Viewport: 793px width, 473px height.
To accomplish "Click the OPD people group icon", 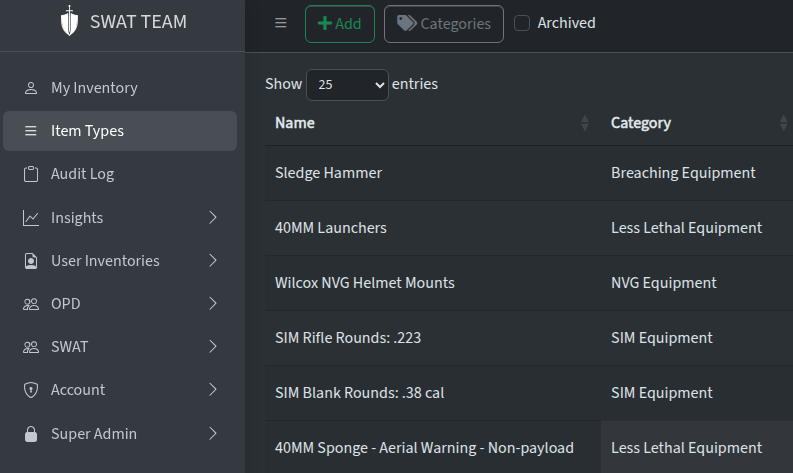I will [x=31, y=304].
